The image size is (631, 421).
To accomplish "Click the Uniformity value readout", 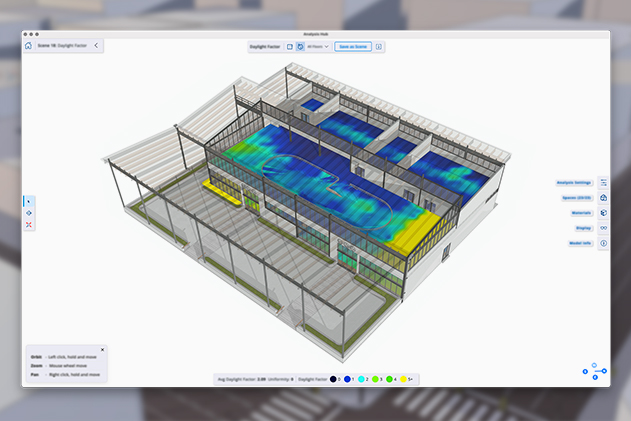I will 280,379.
